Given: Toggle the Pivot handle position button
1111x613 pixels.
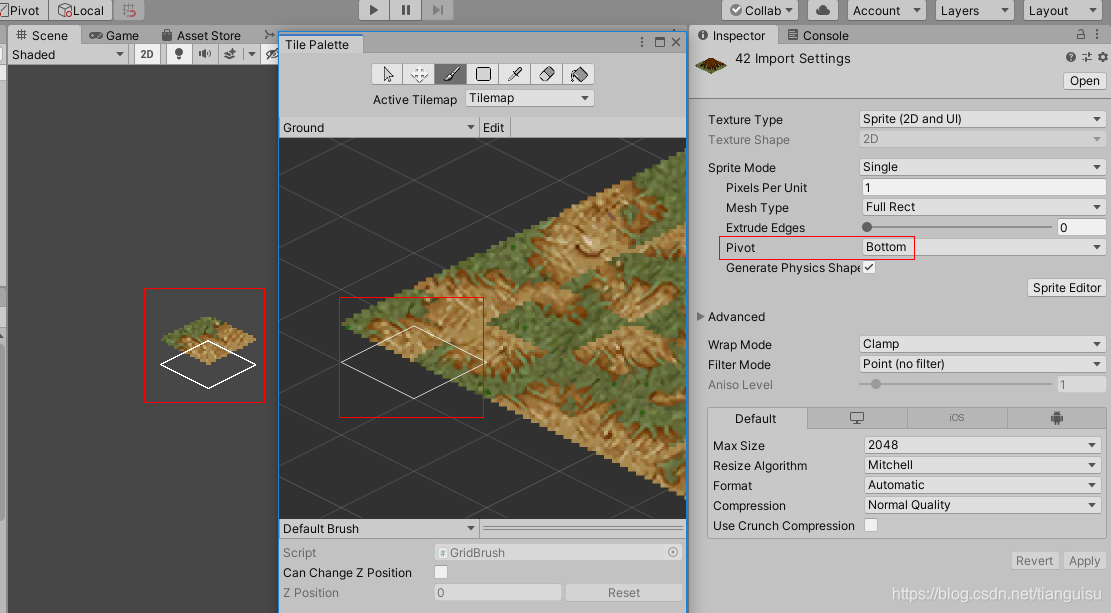Looking at the screenshot, I should (21, 11).
